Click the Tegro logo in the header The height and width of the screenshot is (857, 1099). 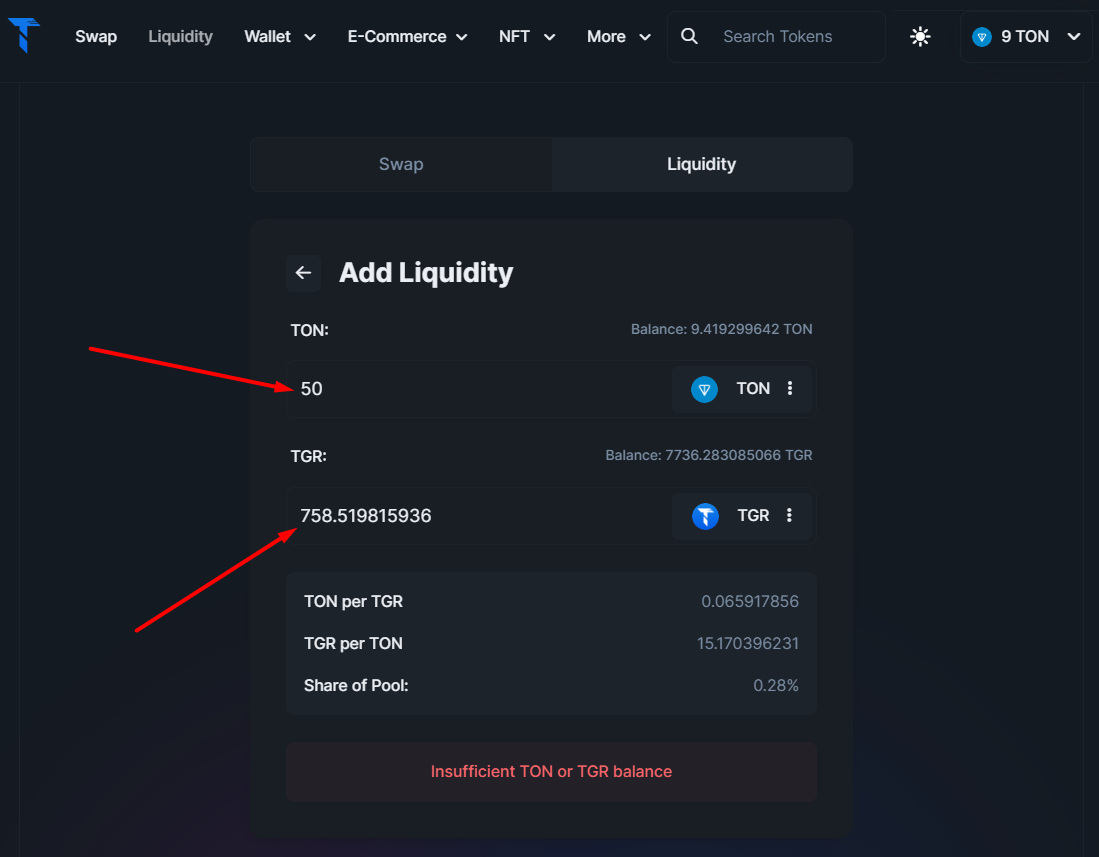pyautogui.click(x=24, y=35)
